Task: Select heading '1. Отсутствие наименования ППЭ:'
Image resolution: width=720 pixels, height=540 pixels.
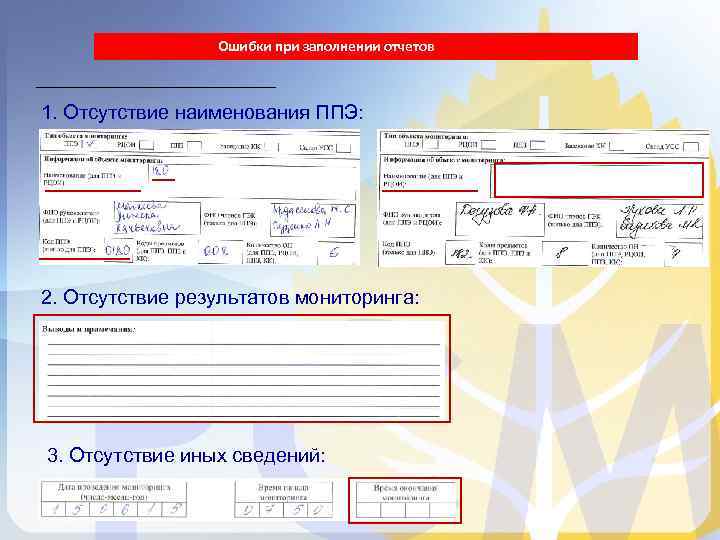Action: [202, 112]
